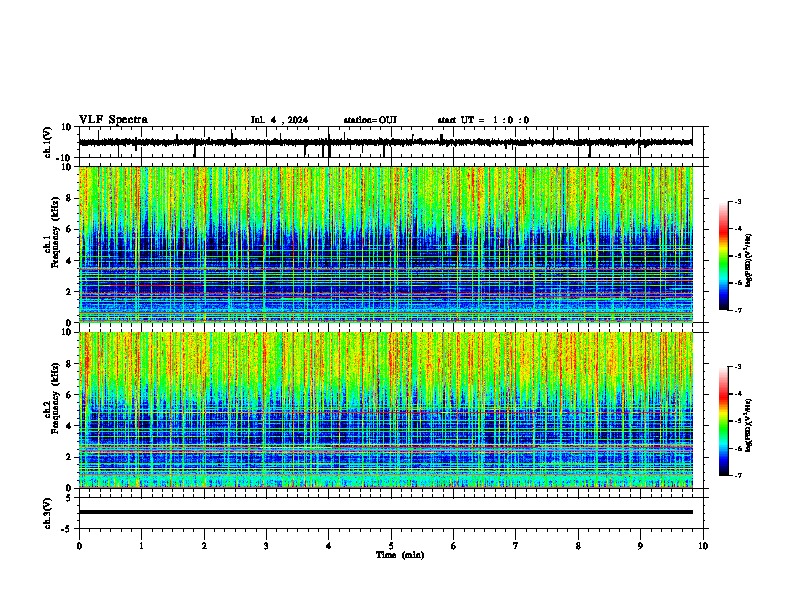This screenshot has width=792, height=612.
Task: Click the ch.2 colorbar log(PSD) label
Action: (x=749, y=425)
